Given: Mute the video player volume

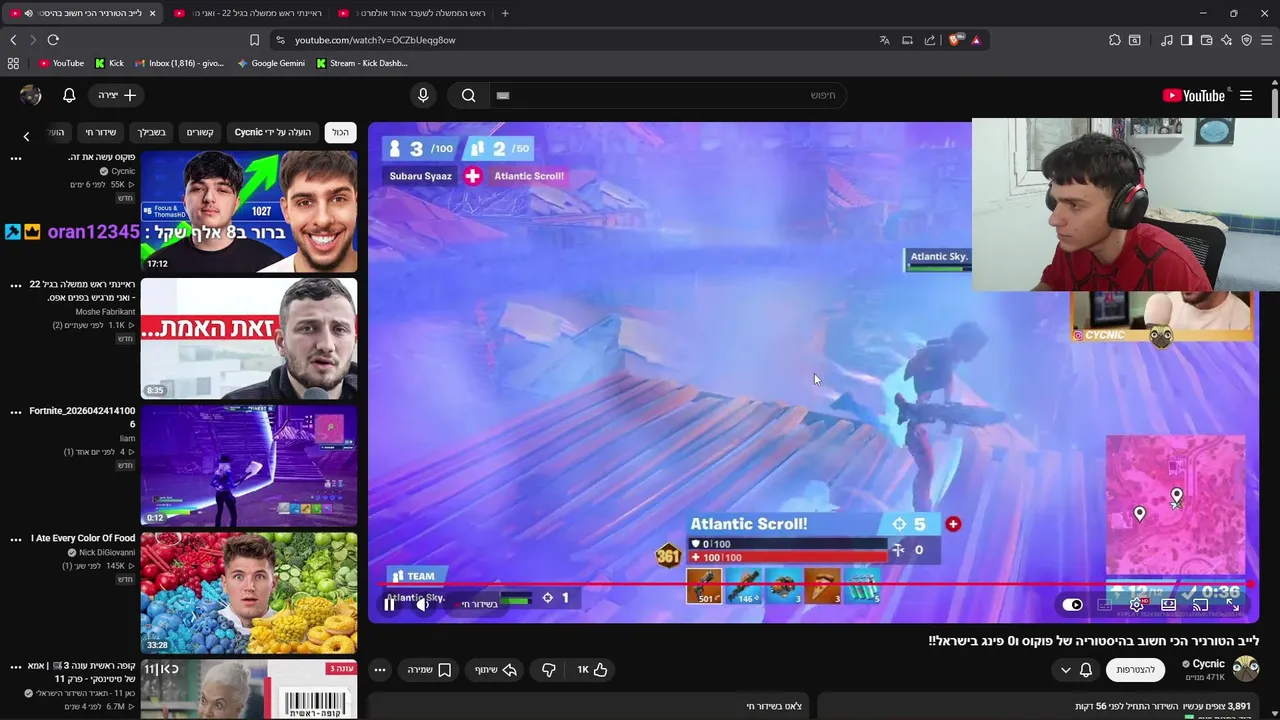Looking at the screenshot, I should point(422,604).
